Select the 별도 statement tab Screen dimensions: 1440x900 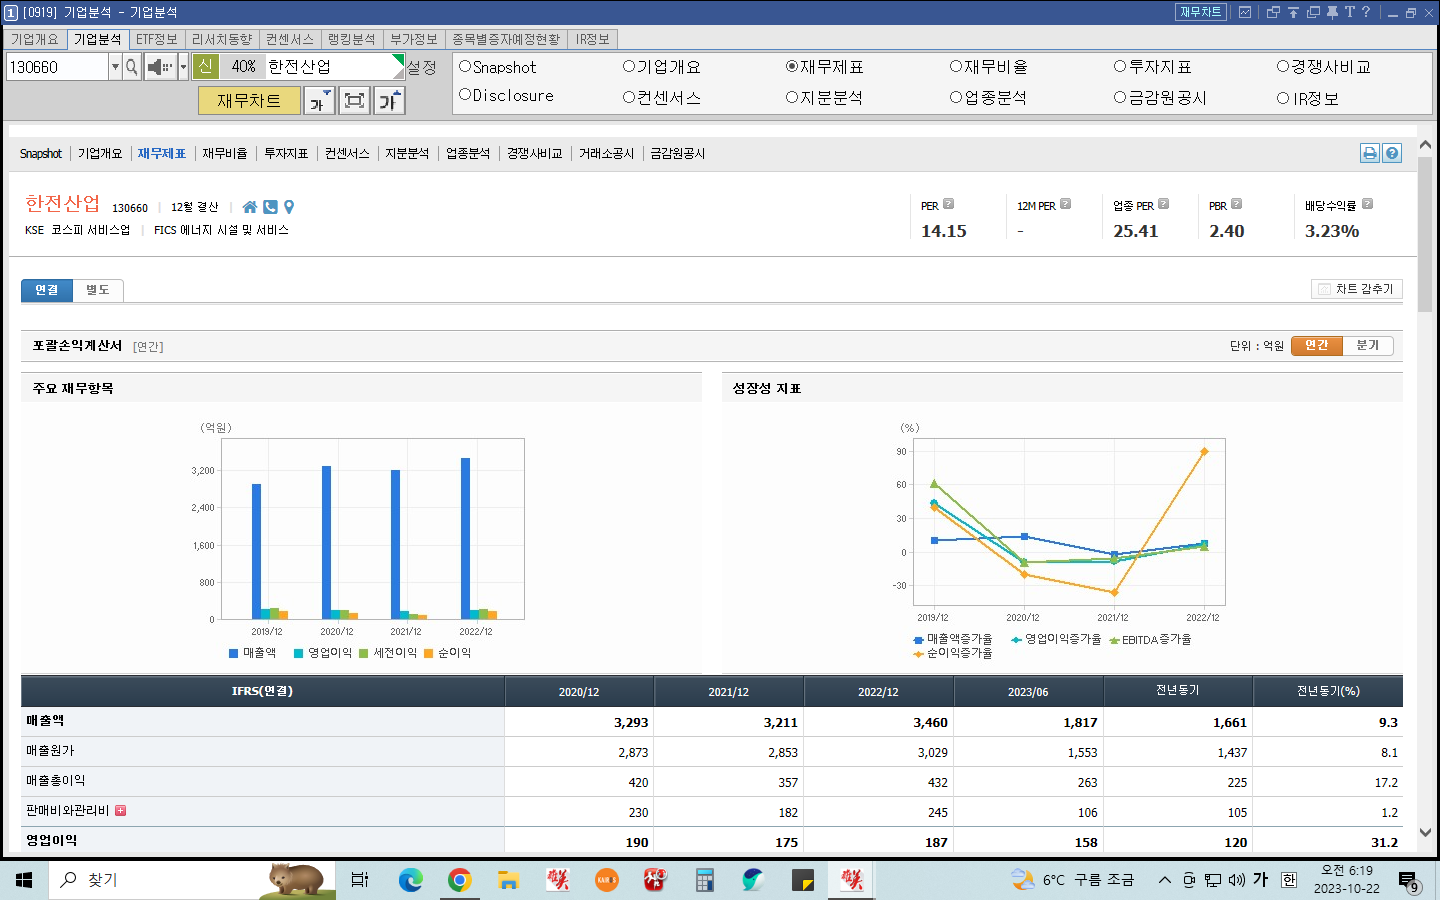pyautogui.click(x=98, y=290)
